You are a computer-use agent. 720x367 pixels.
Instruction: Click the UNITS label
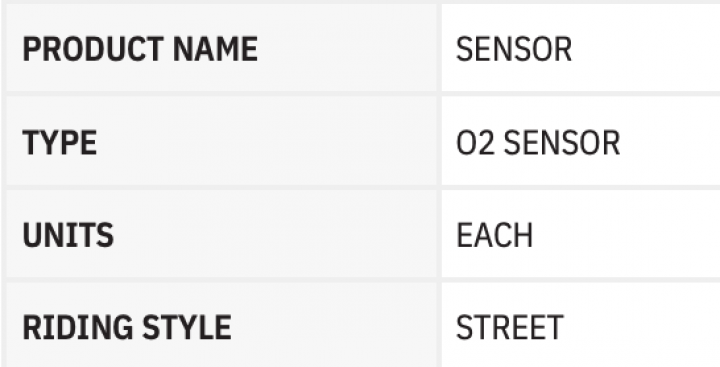(x=68, y=235)
